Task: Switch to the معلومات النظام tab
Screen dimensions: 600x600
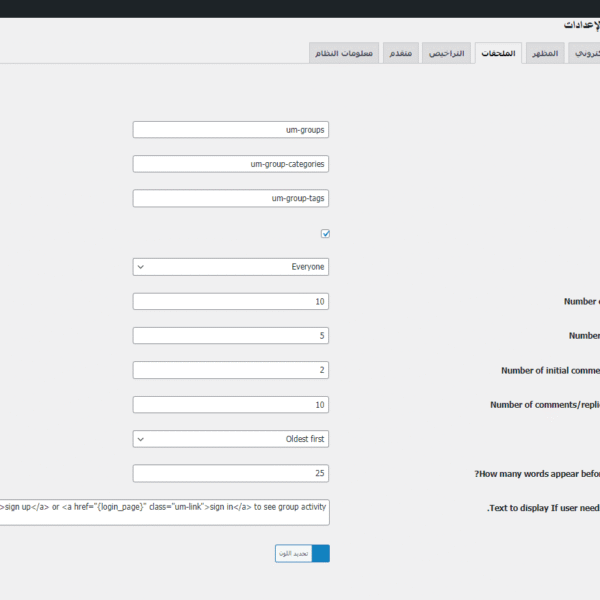Action: click(344, 53)
